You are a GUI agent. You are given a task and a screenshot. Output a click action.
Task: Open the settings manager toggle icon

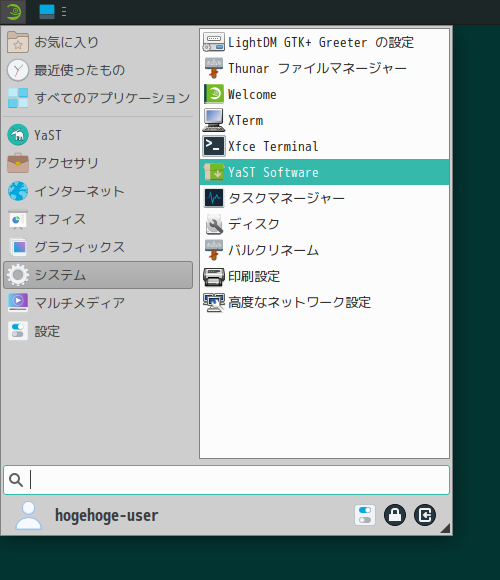365,515
